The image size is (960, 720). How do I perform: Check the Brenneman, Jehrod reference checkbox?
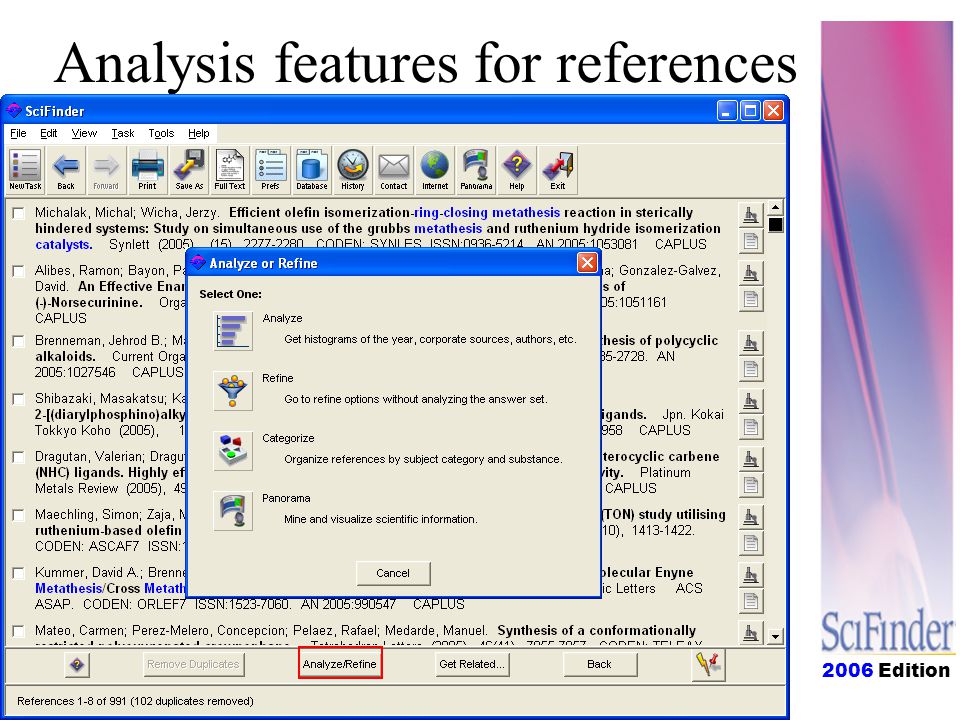tap(18, 341)
